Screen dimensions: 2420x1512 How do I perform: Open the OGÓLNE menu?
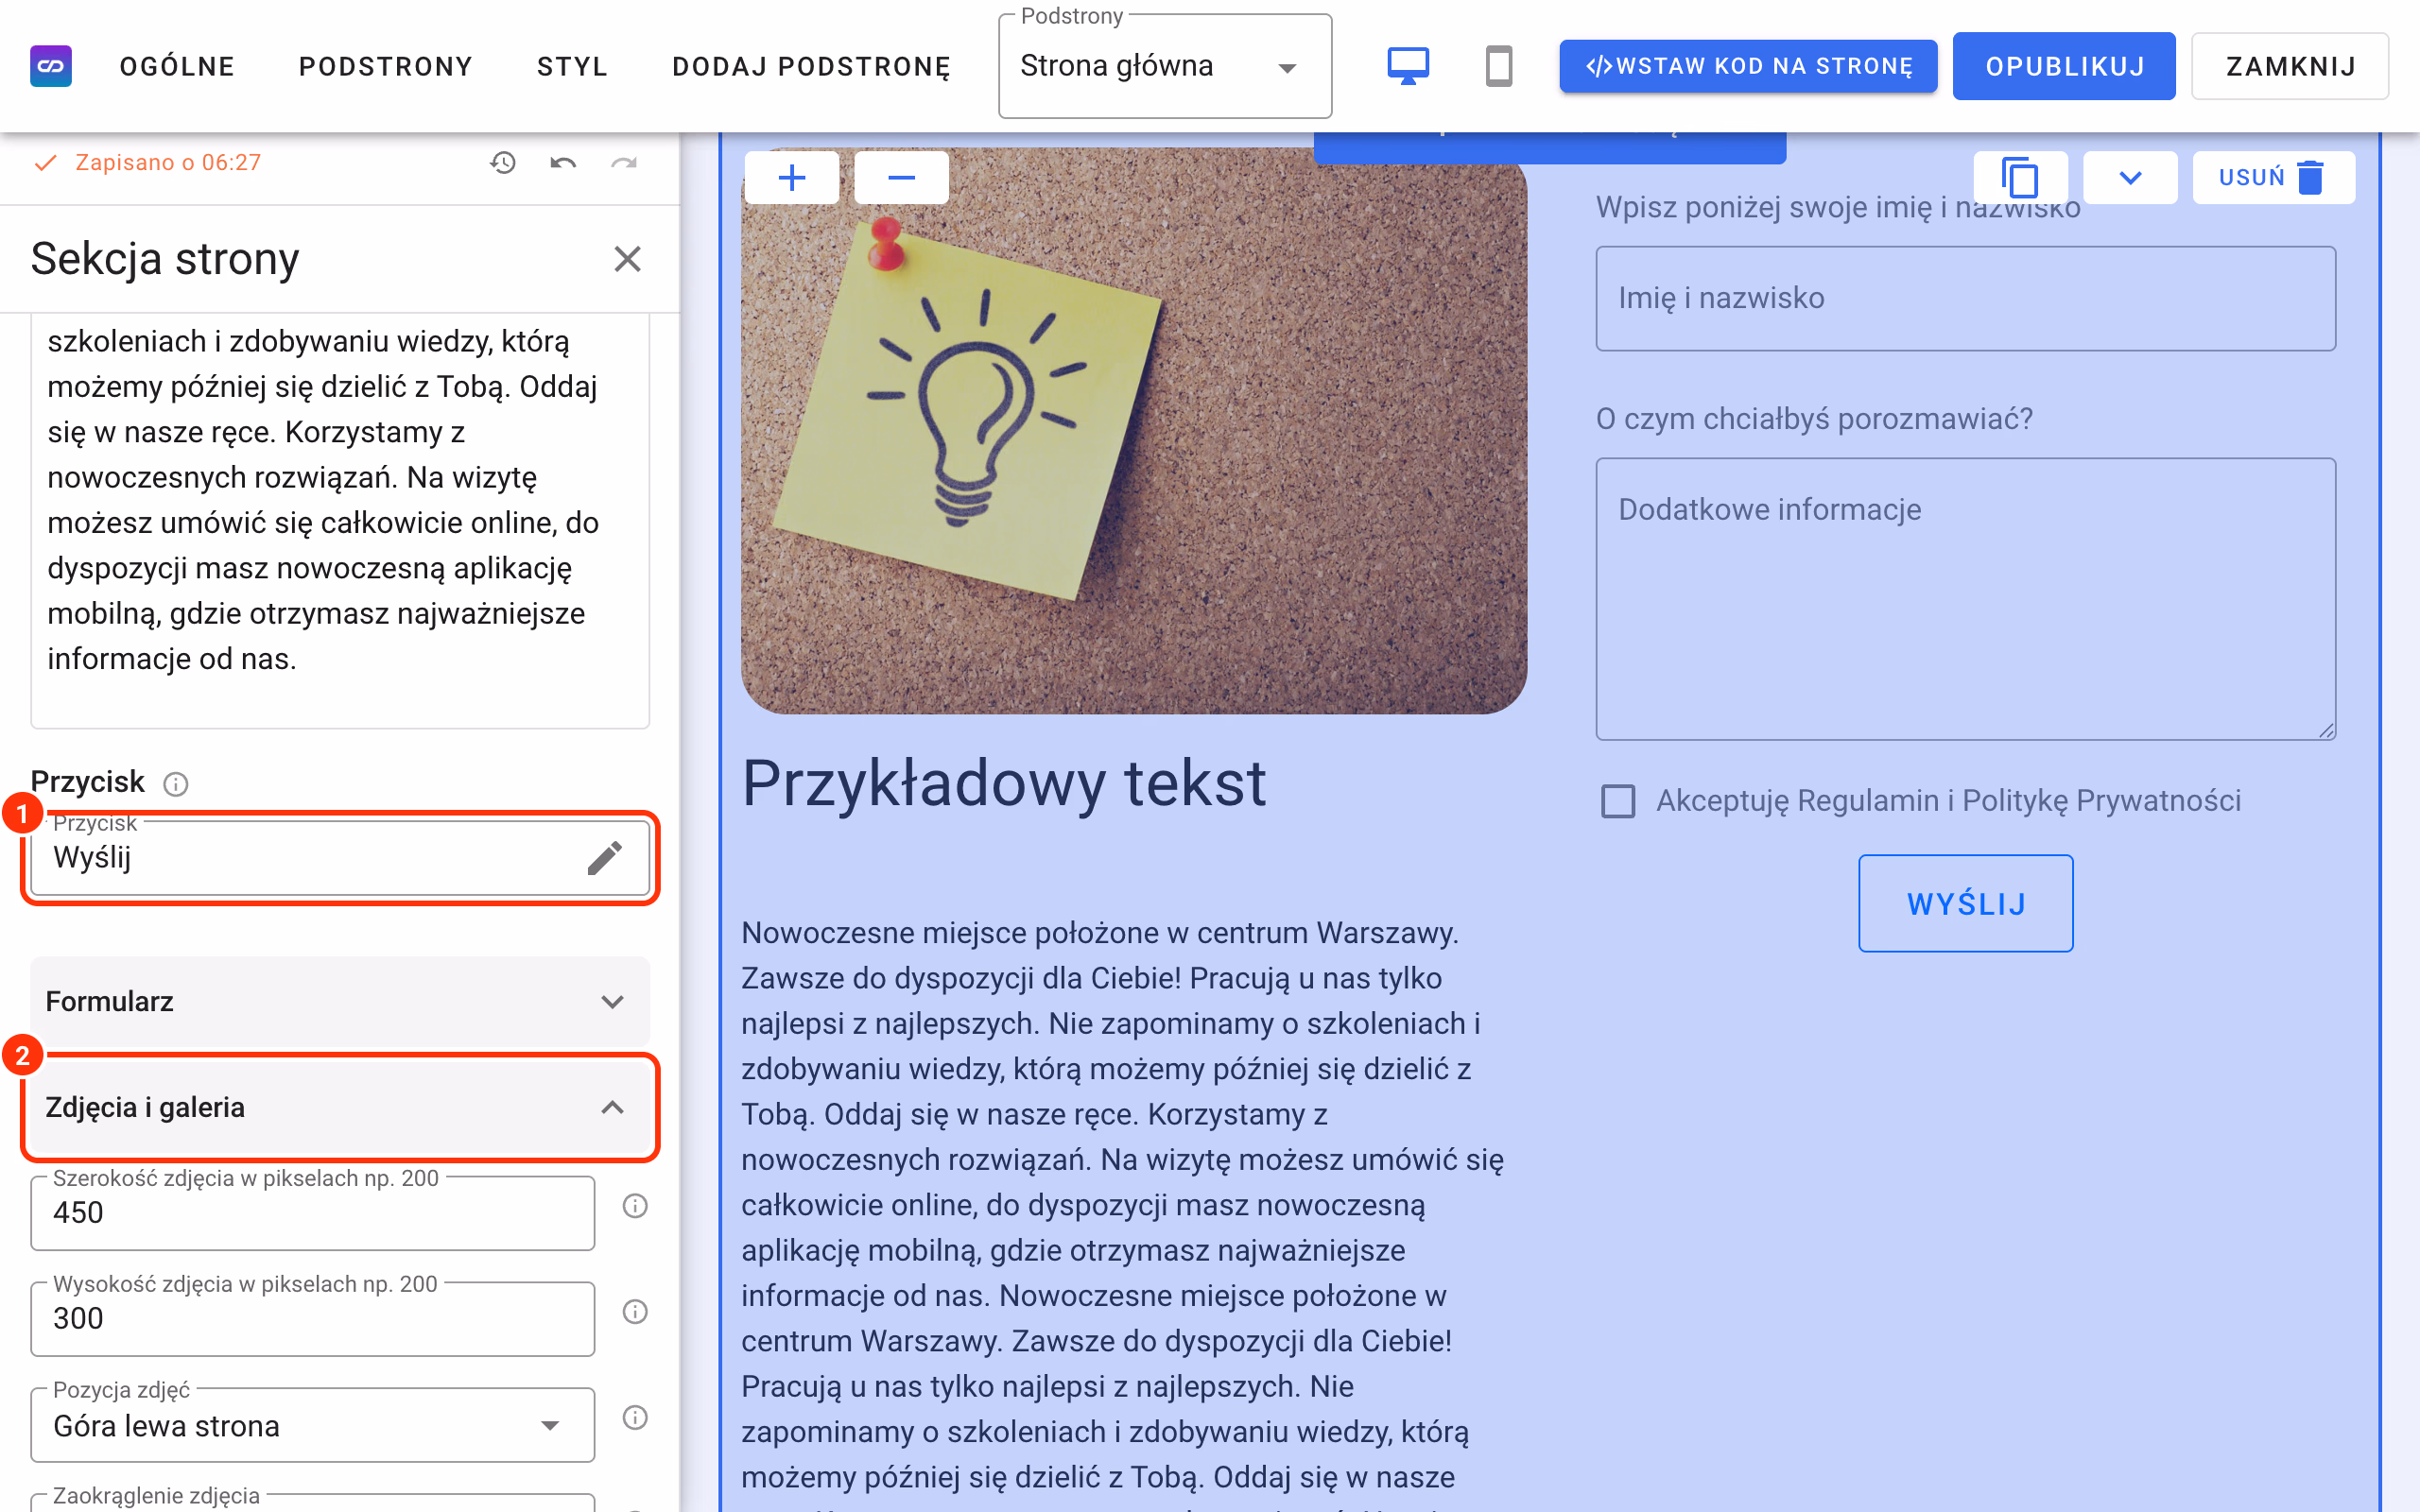pos(177,67)
